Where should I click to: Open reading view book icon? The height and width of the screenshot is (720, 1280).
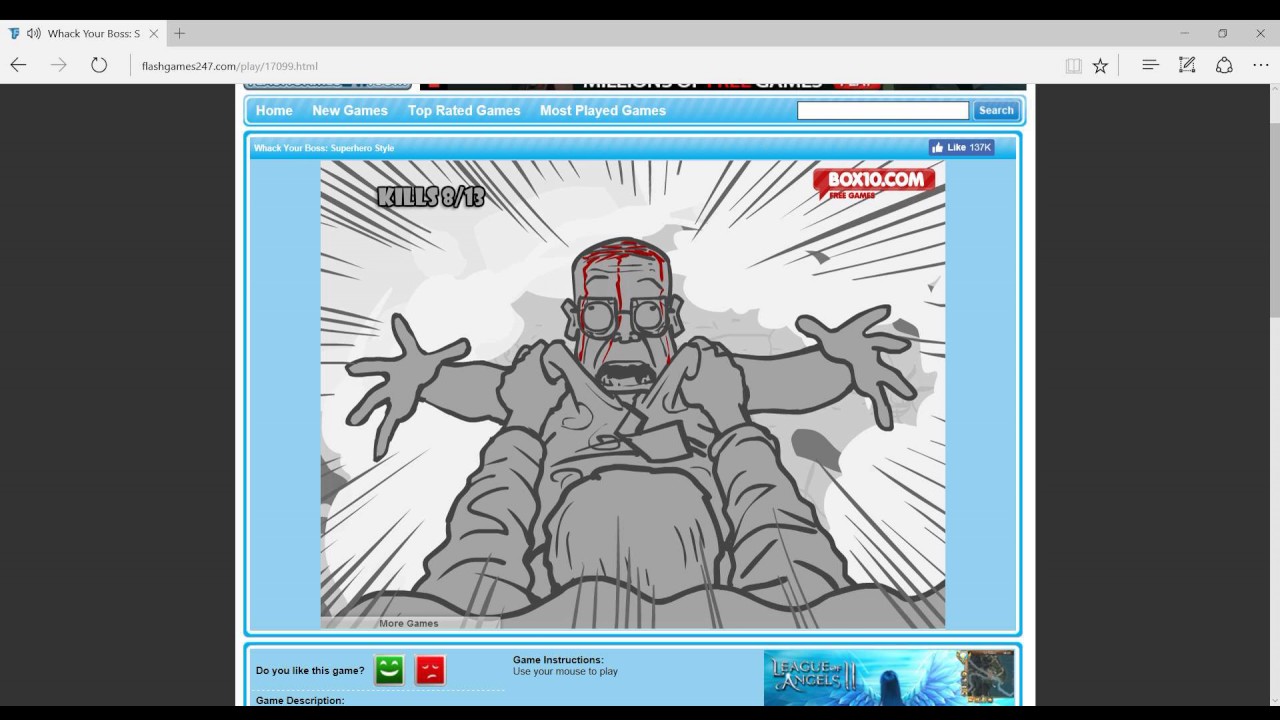pyautogui.click(x=1073, y=65)
